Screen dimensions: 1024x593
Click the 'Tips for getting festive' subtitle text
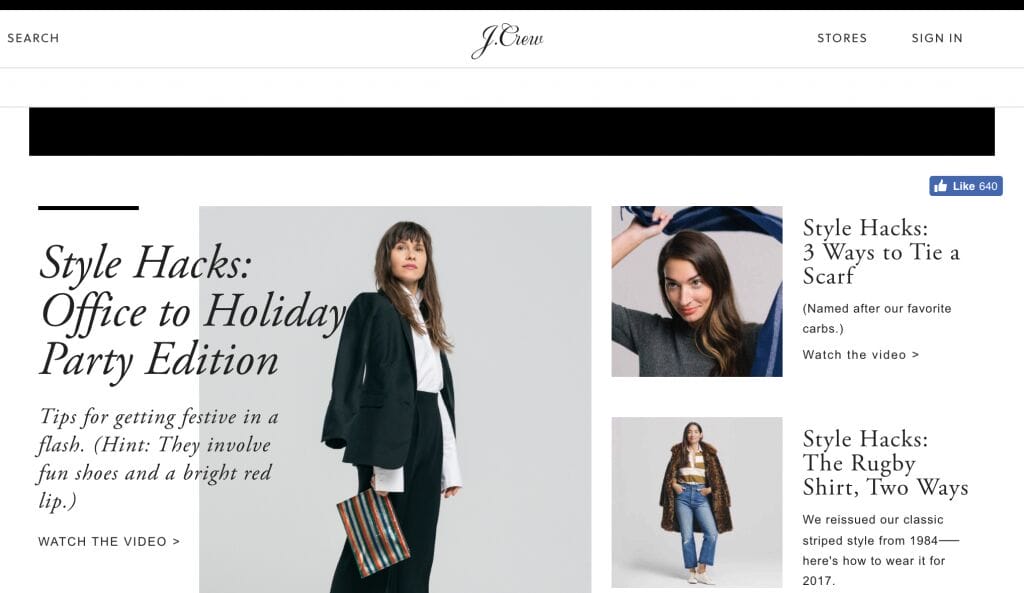pyautogui.click(x=158, y=458)
